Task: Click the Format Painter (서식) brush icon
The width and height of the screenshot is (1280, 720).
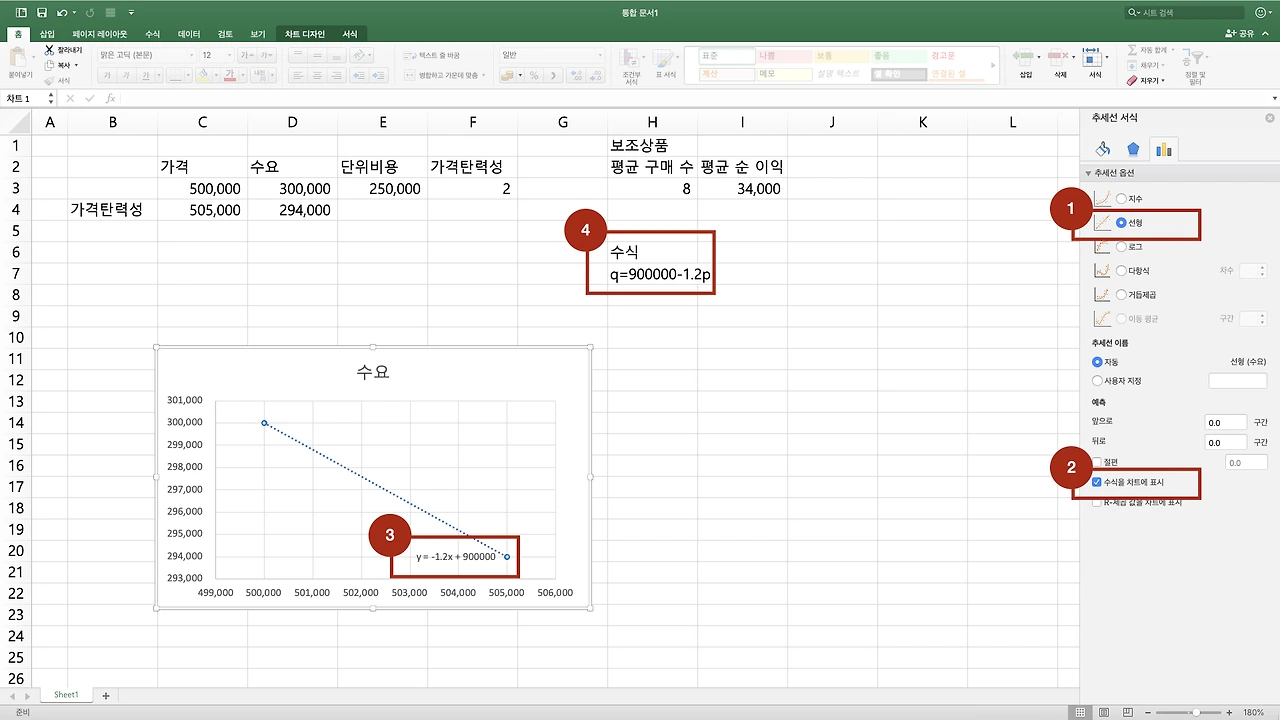Action: 48,80
